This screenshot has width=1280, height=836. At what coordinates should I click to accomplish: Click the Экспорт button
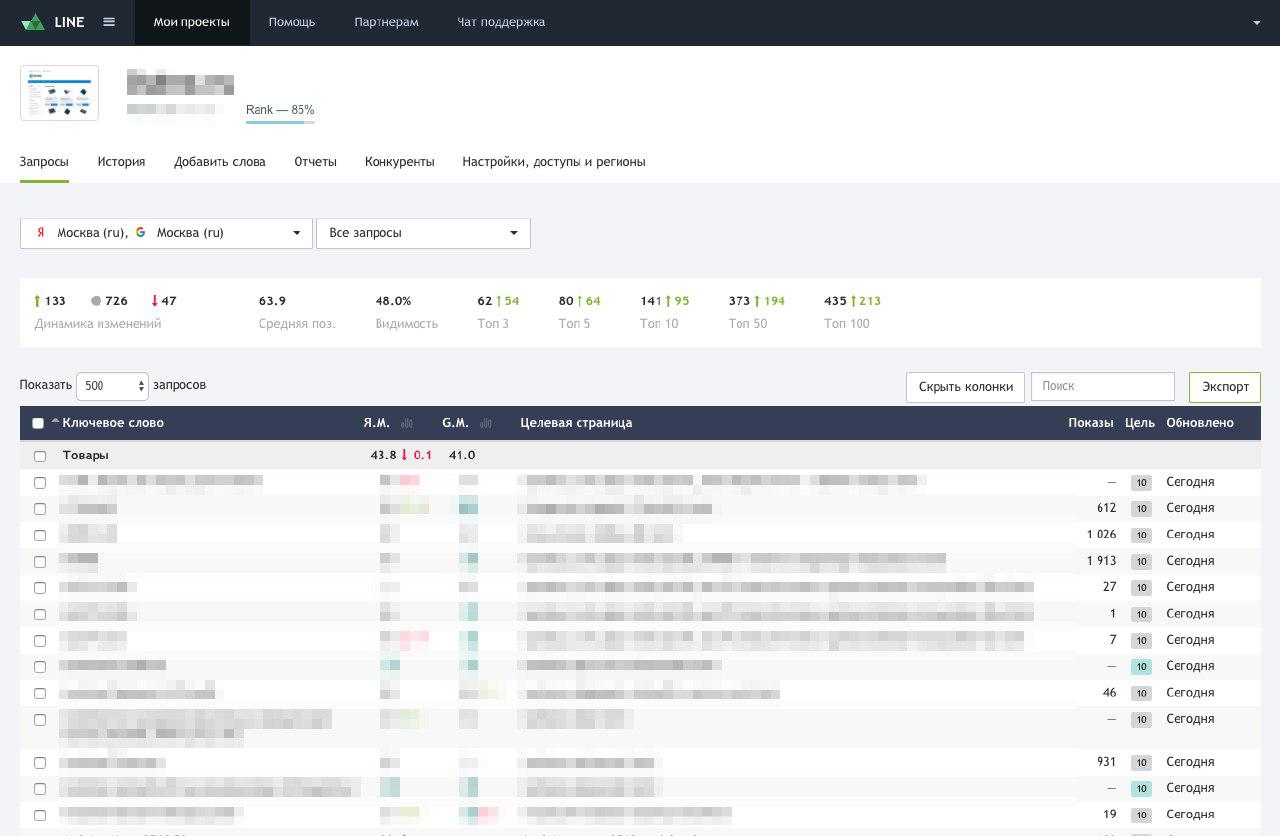(x=1224, y=387)
